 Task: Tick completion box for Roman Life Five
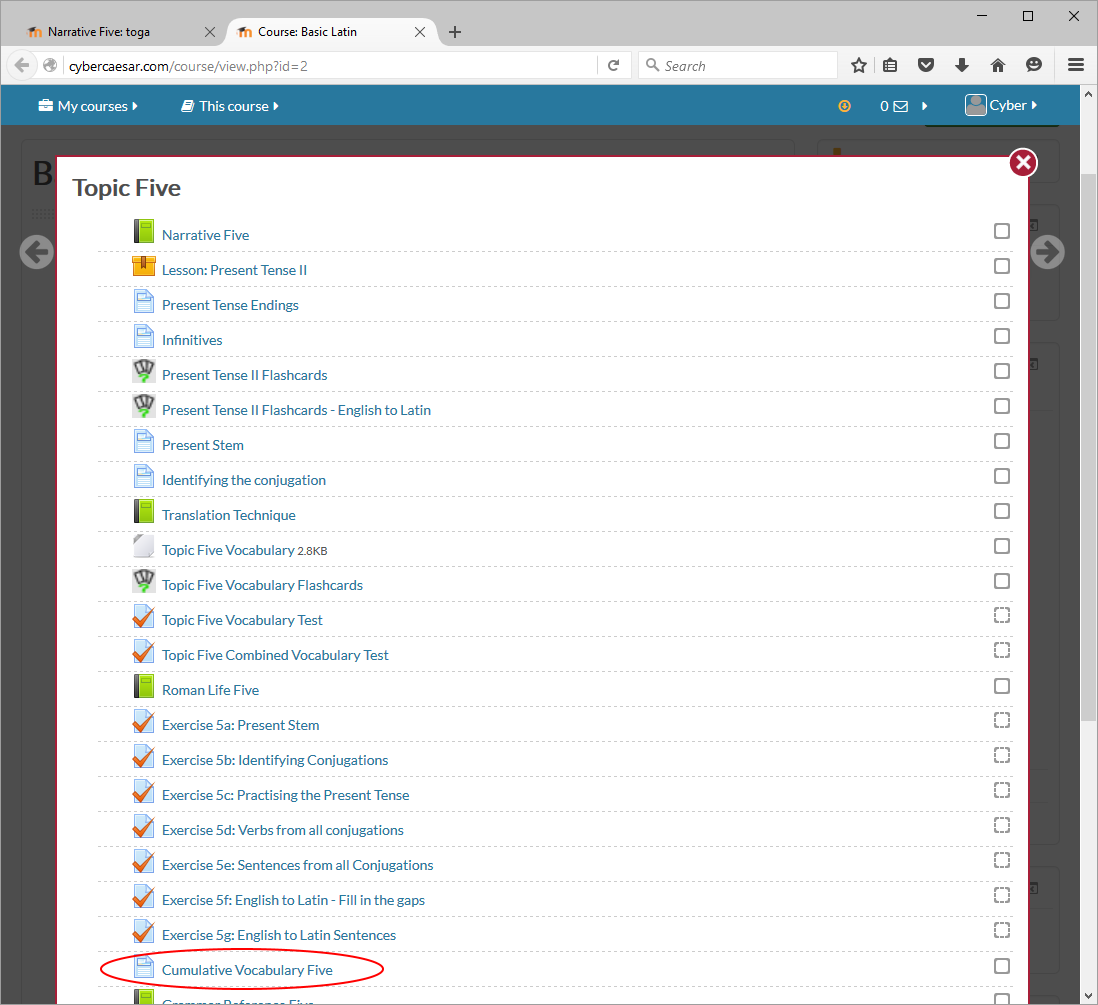point(1002,686)
